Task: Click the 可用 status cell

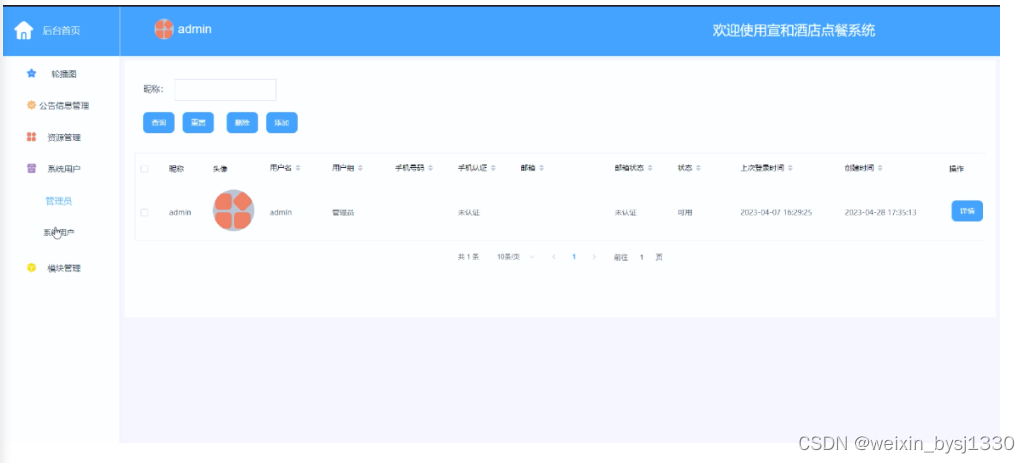Action: [x=685, y=213]
